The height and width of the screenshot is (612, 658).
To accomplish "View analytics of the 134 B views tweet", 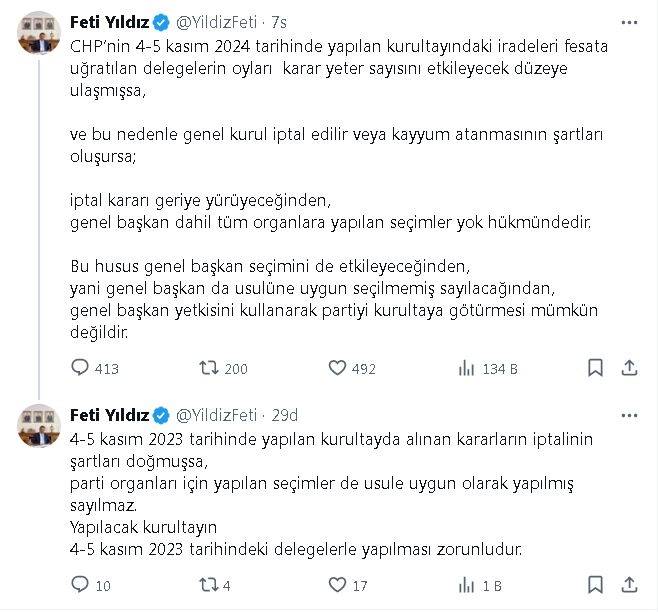I will click(x=466, y=368).
